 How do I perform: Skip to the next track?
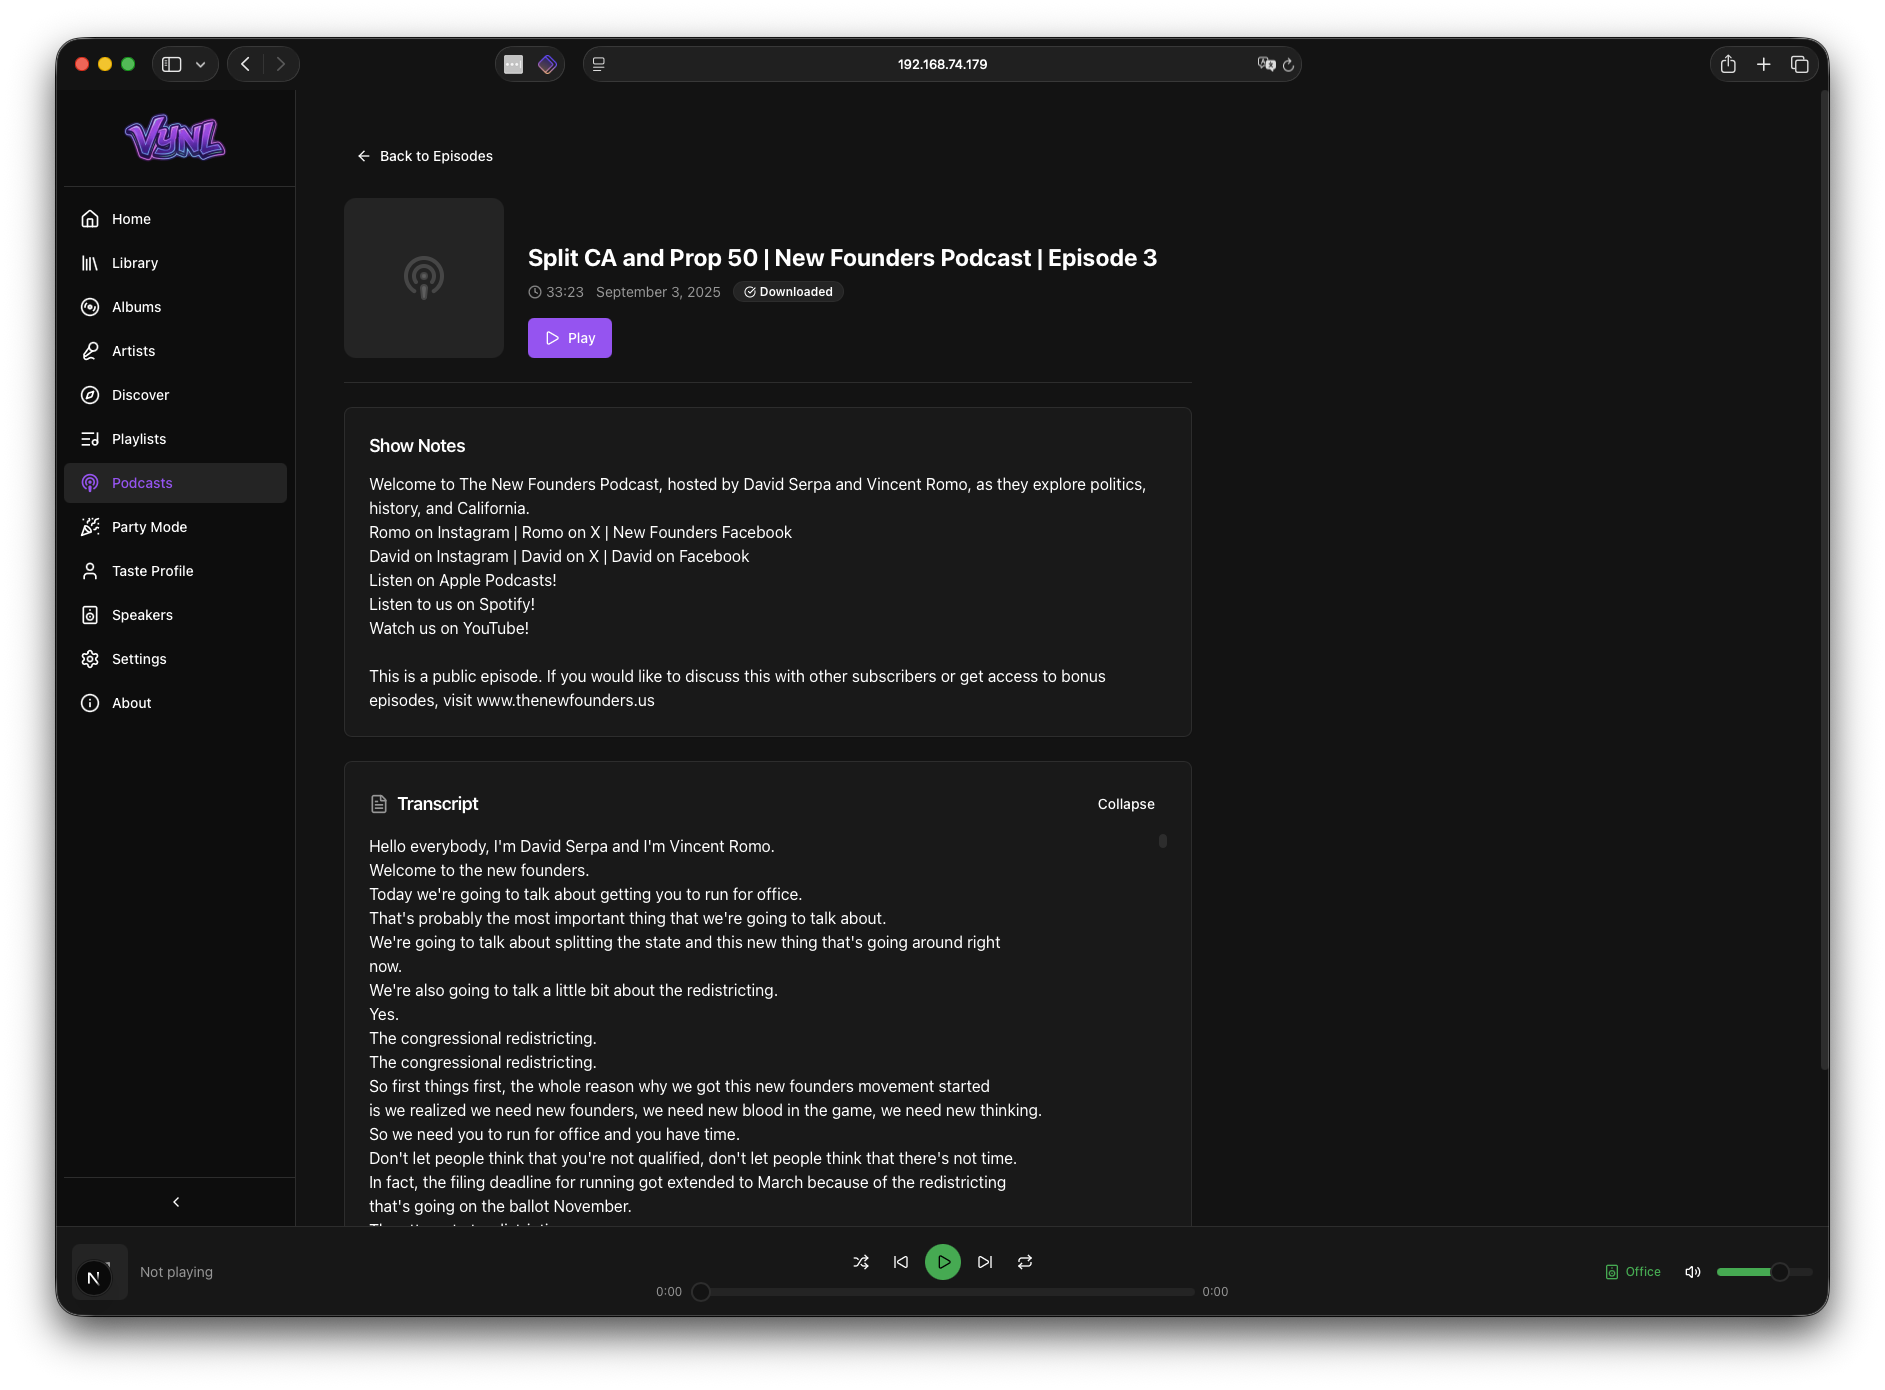pyautogui.click(x=985, y=1262)
